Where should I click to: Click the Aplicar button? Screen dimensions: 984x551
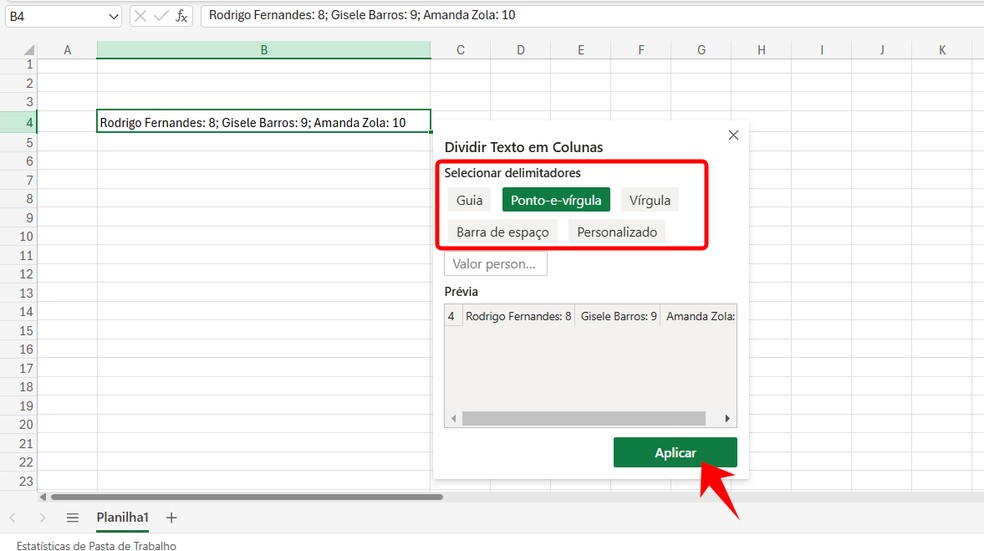675,452
